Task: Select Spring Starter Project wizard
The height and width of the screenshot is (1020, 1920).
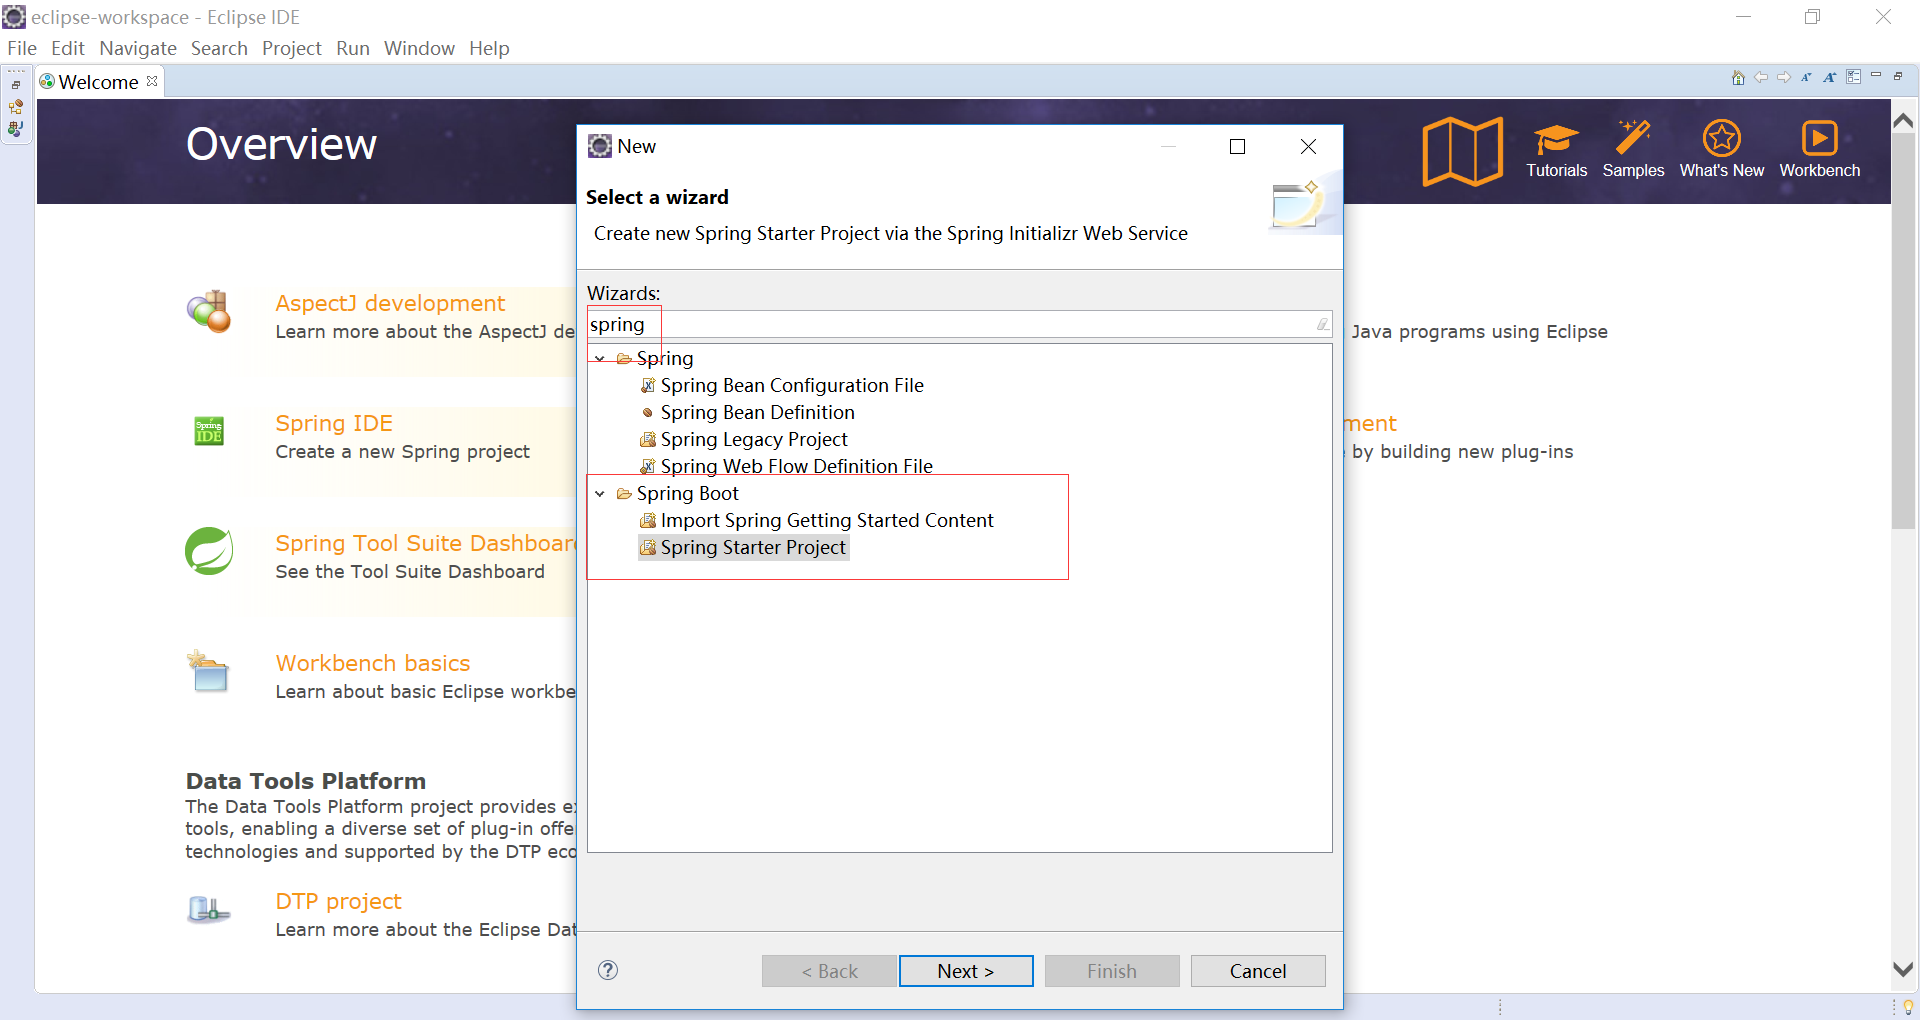Action: 743,547
